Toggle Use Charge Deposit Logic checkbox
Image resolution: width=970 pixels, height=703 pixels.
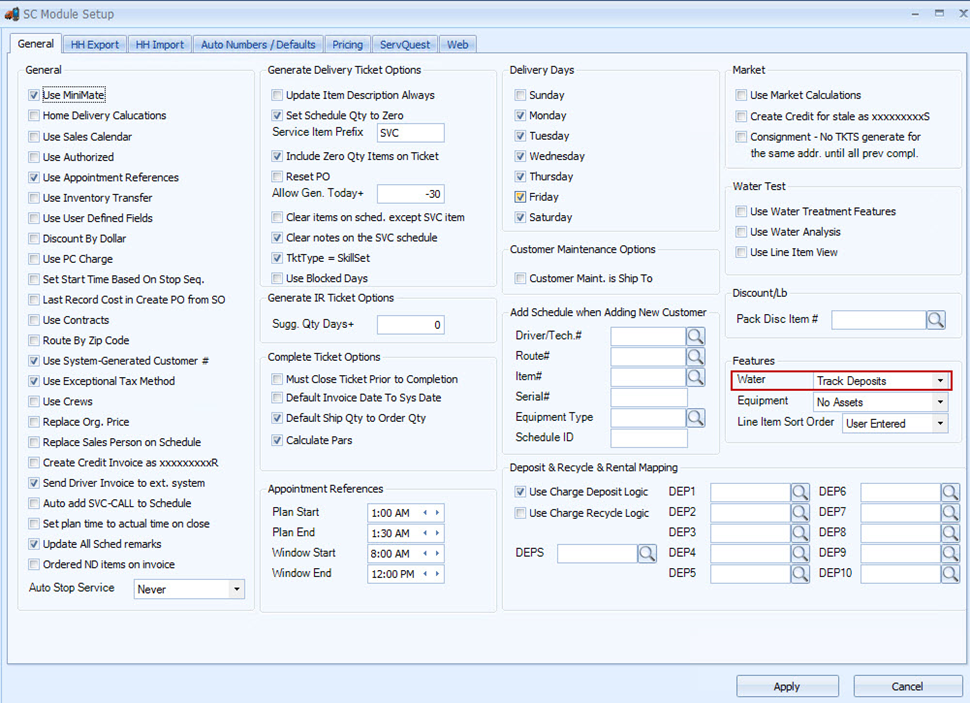(x=520, y=492)
